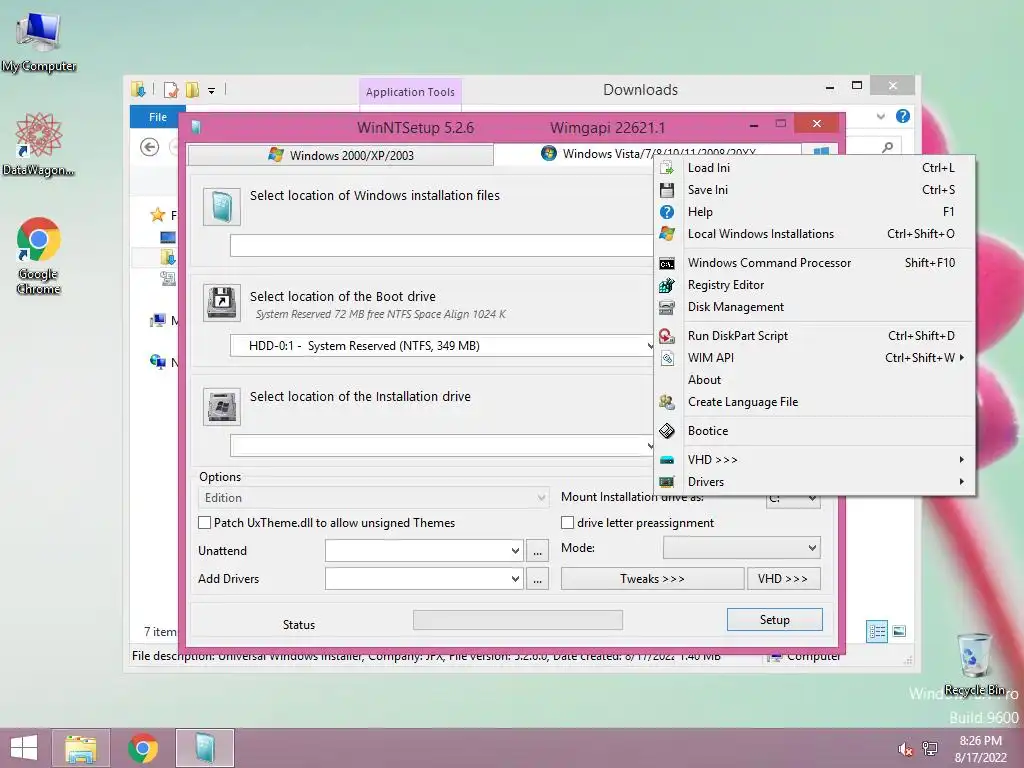Click the Status progress bar

[518, 620]
